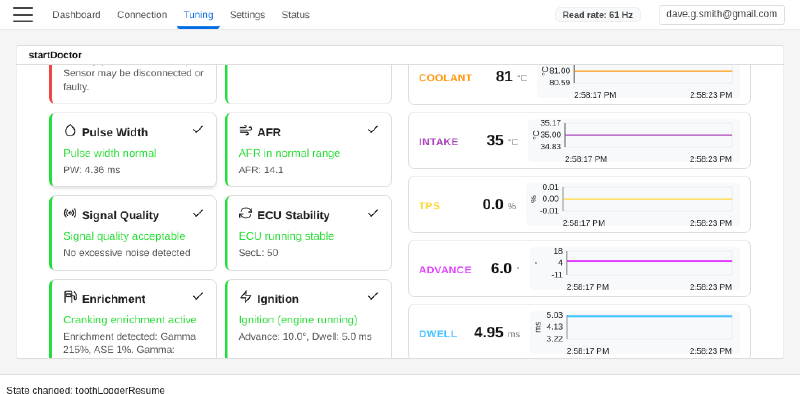Click the ECU Stability checkmark
800x394 pixels.
(373, 213)
